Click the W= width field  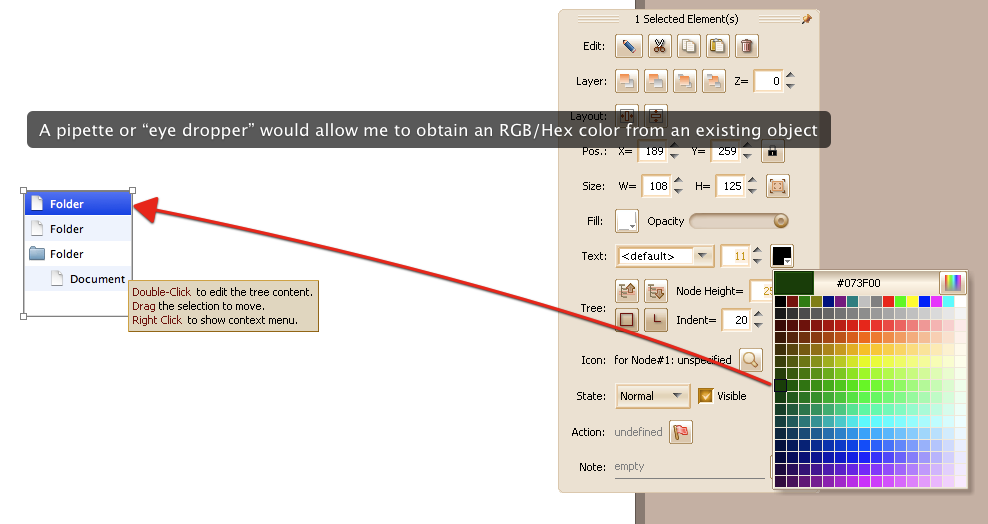coord(657,186)
